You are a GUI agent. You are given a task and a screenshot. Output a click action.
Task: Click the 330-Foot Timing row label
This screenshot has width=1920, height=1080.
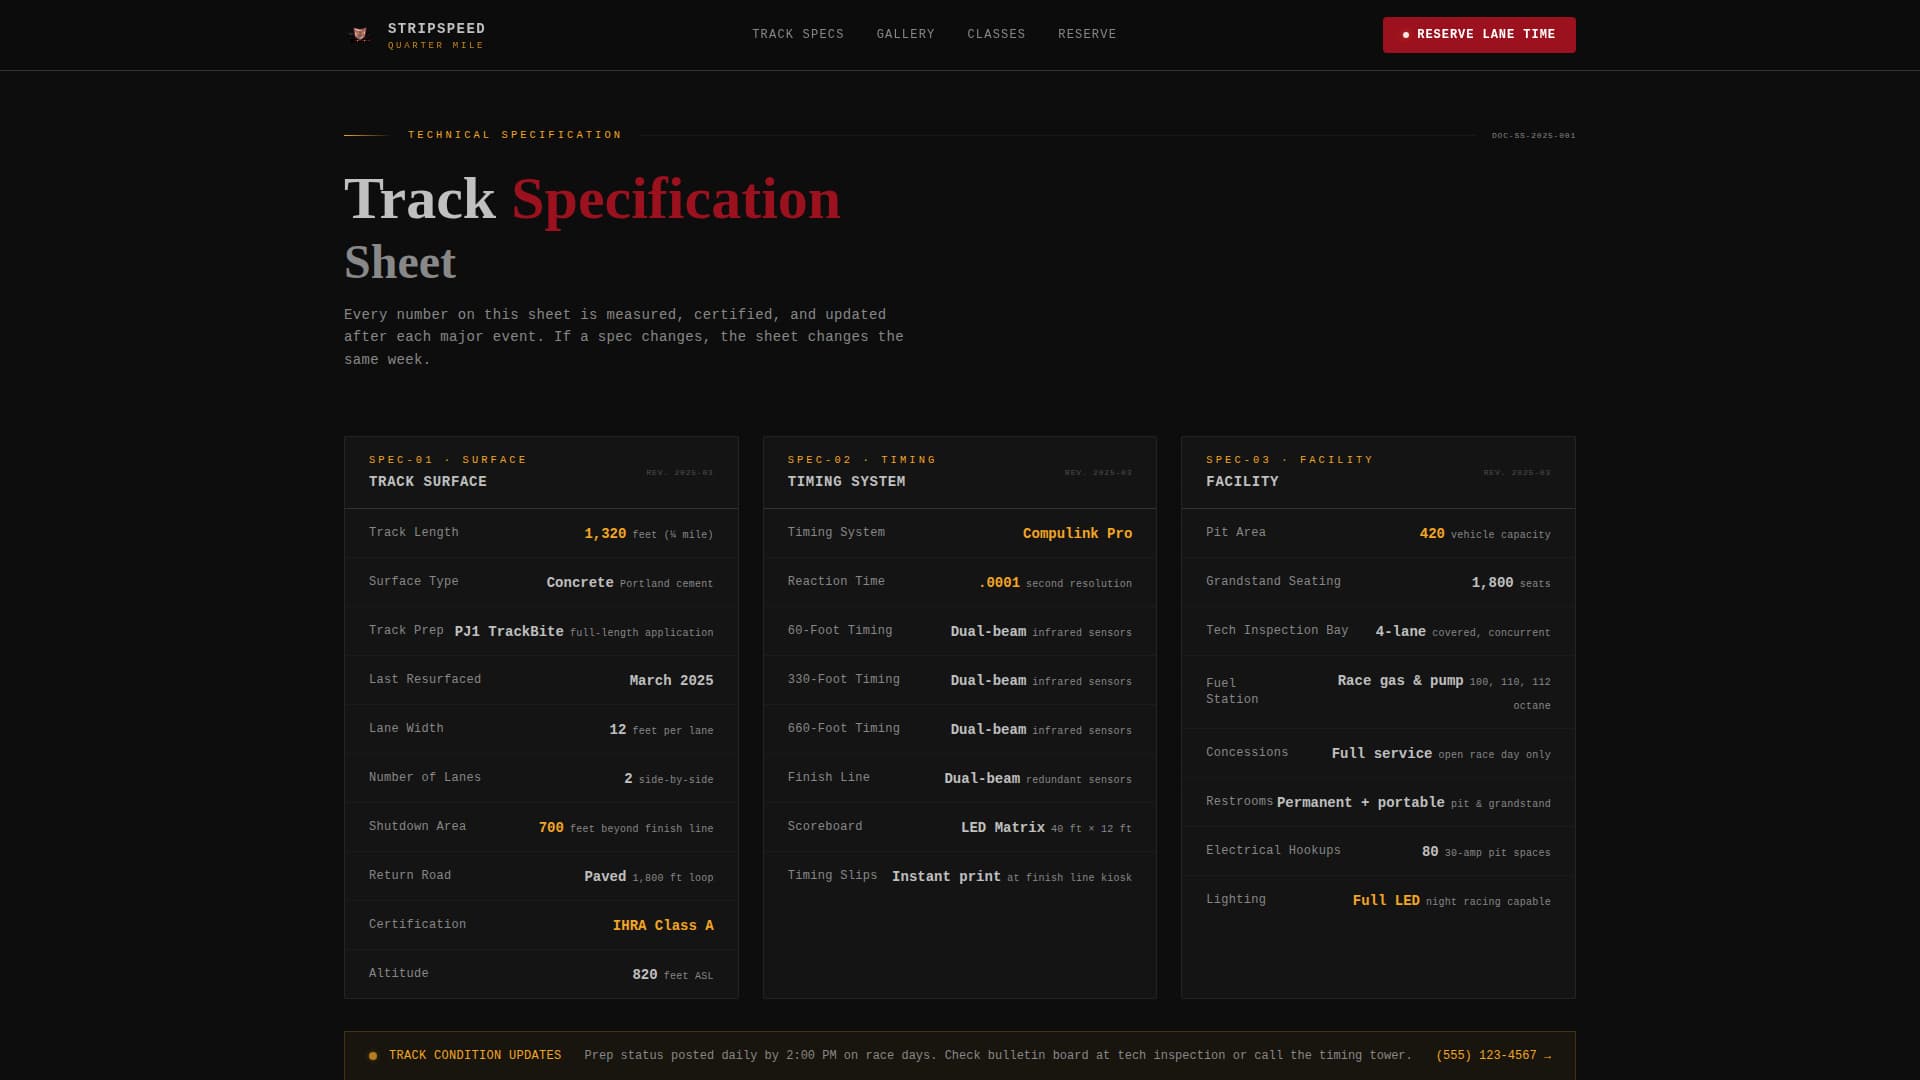[x=844, y=679]
